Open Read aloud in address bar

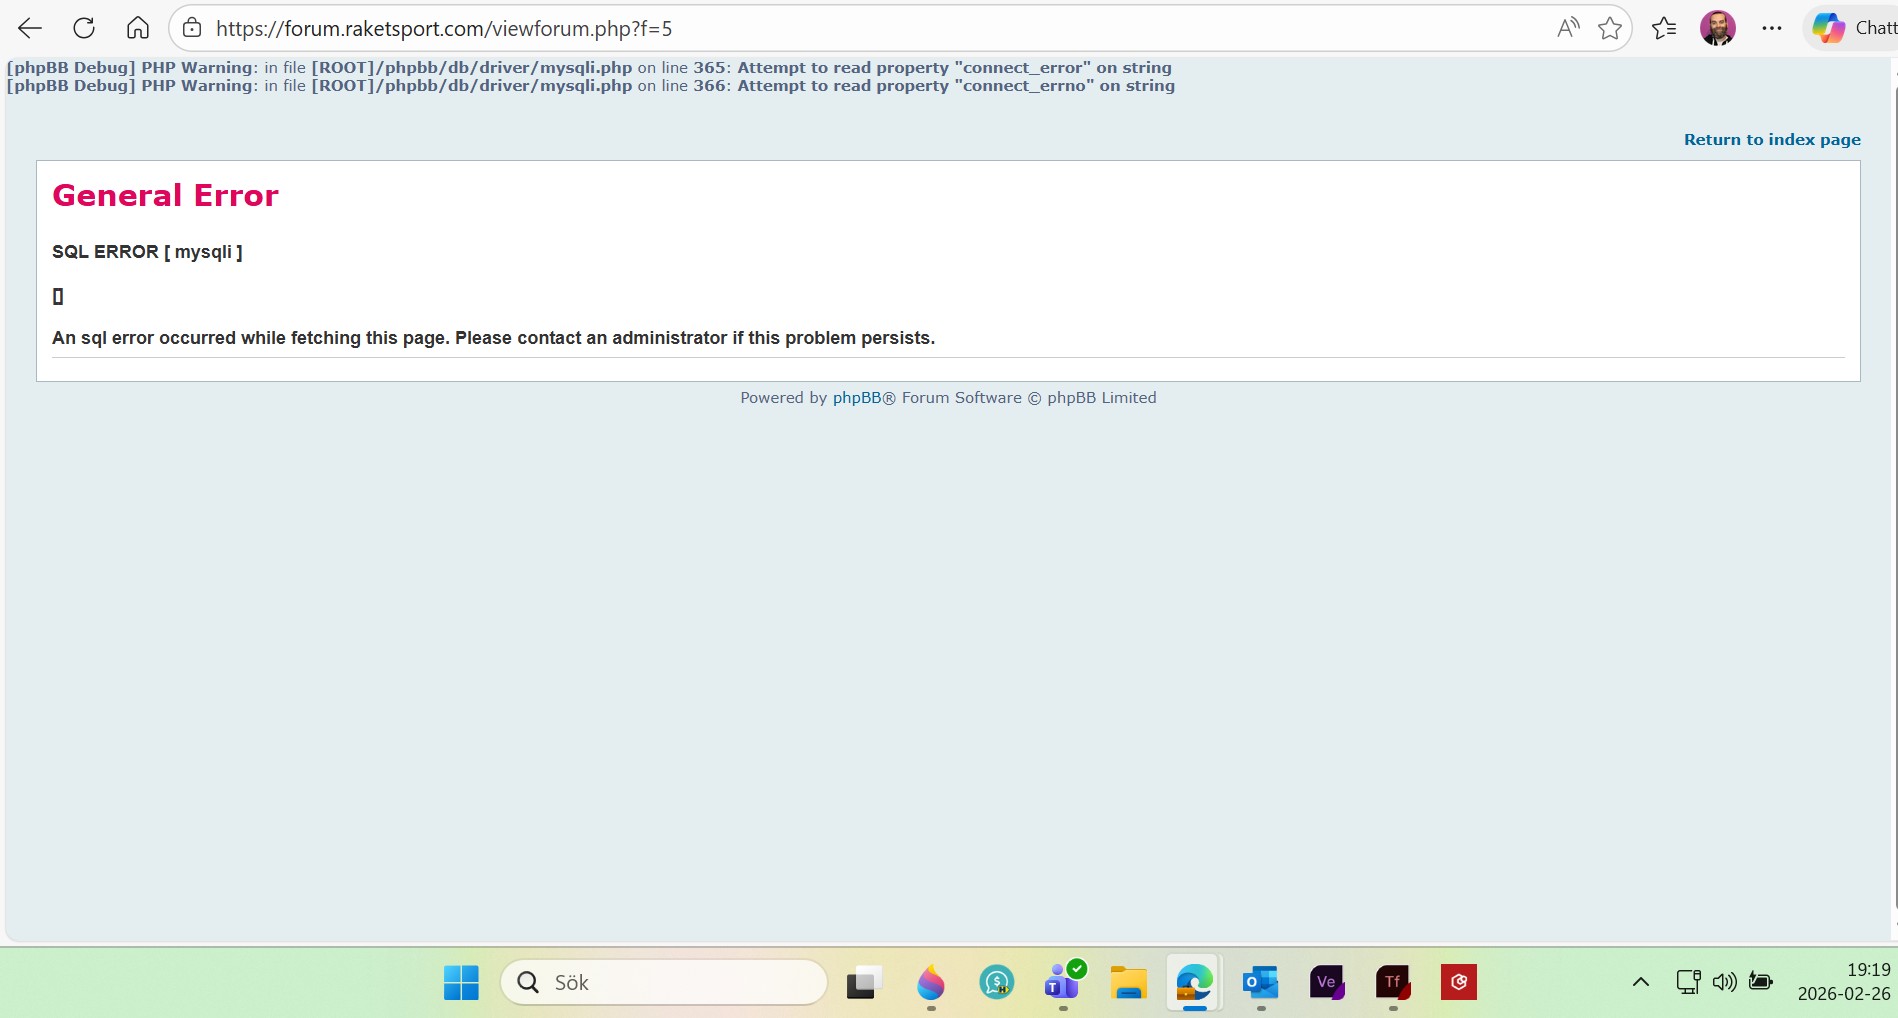pyautogui.click(x=1567, y=28)
